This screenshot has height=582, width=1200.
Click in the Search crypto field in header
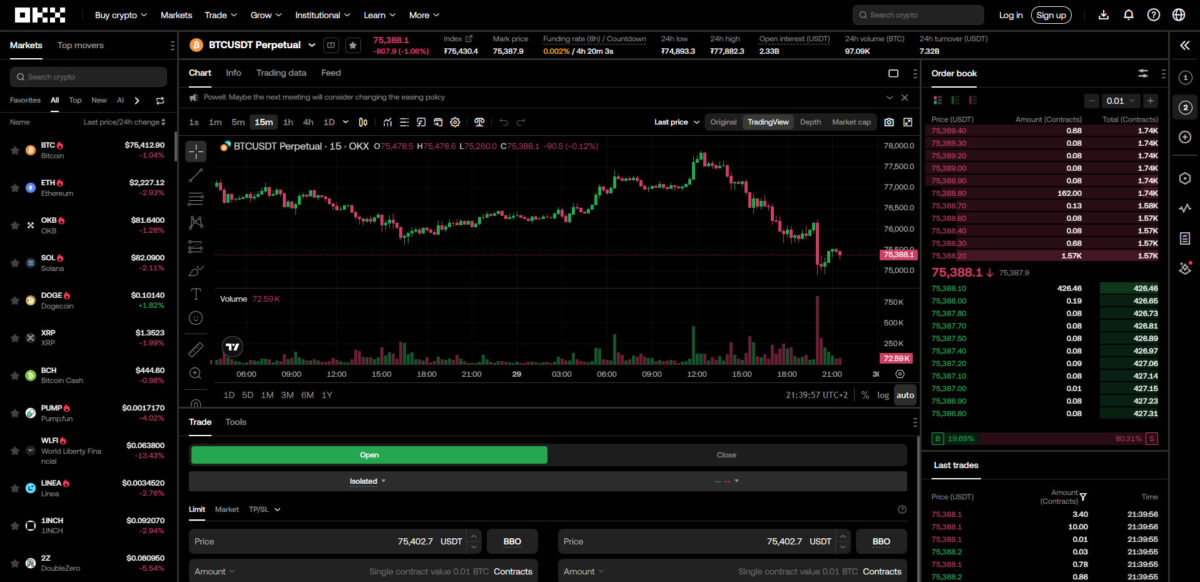click(x=918, y=15)
